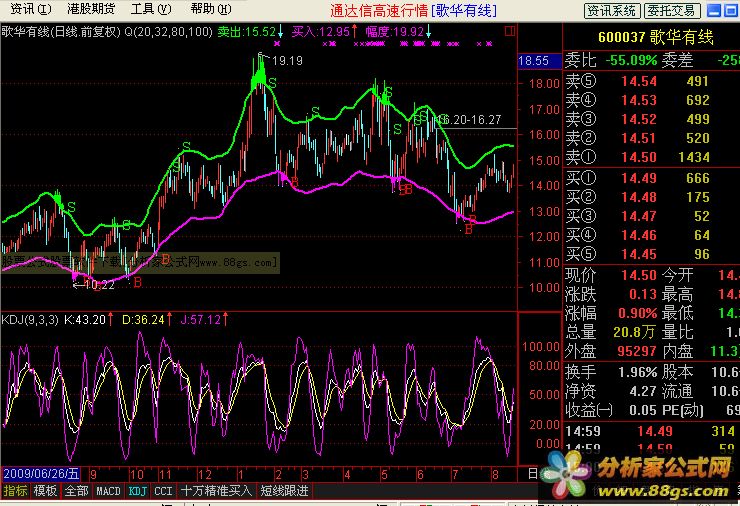The width and height of the screenshot is (740, 506).
Task: Switch to the MACD indicator tab
Action: [x=109, y=491]
